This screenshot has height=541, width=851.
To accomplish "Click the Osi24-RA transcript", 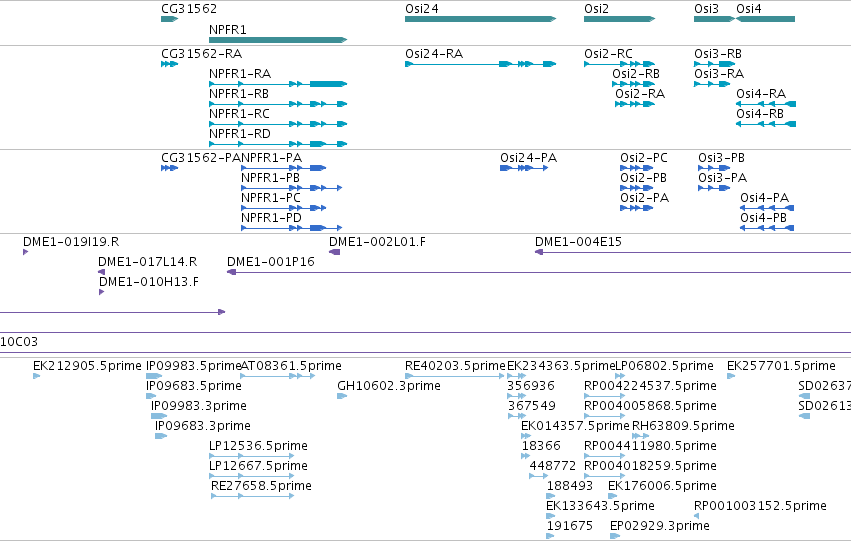I will (x=480, y=64).
